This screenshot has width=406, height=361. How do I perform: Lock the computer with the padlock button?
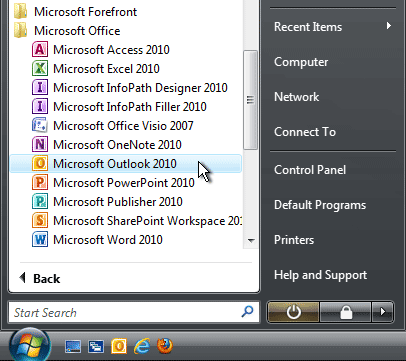(346, 312)
